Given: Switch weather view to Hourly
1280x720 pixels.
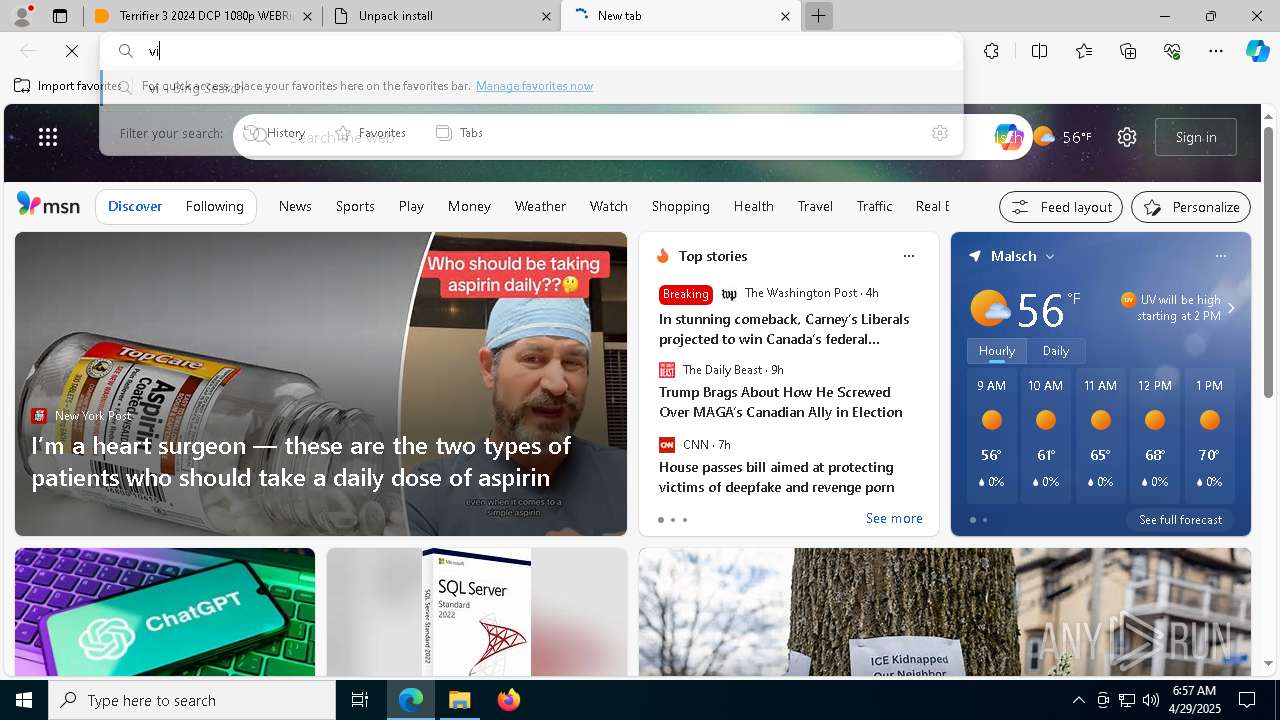Looking at the screenshot, I should [997, 351].
